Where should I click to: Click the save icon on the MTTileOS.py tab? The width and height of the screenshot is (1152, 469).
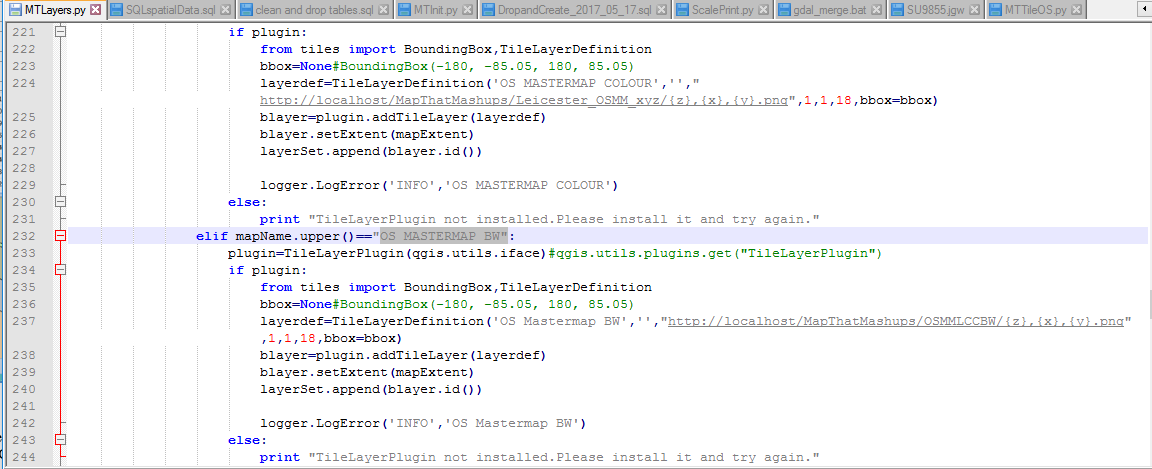994,10
